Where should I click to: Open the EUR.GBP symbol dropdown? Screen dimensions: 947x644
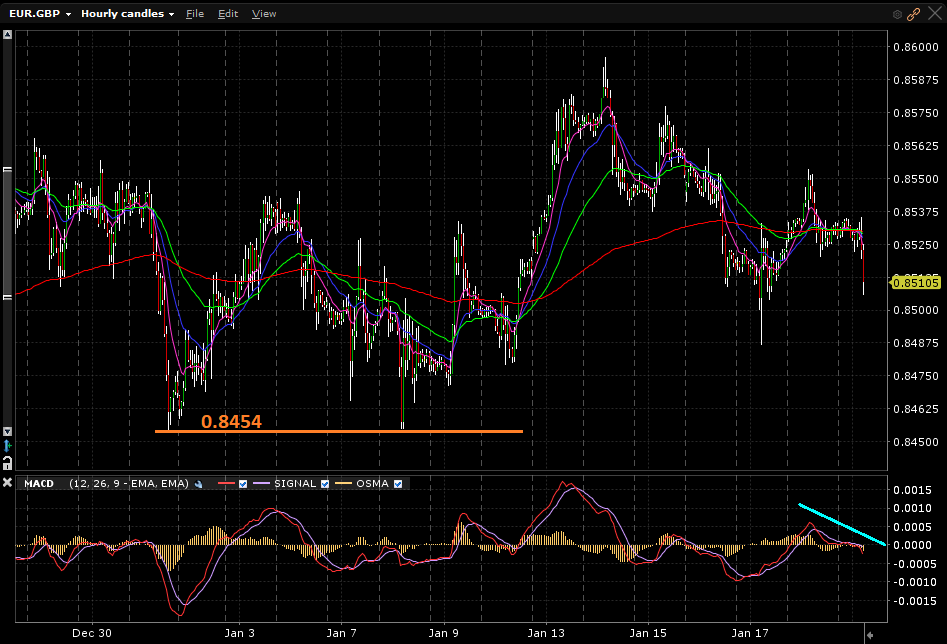click(x=40, y=13)
